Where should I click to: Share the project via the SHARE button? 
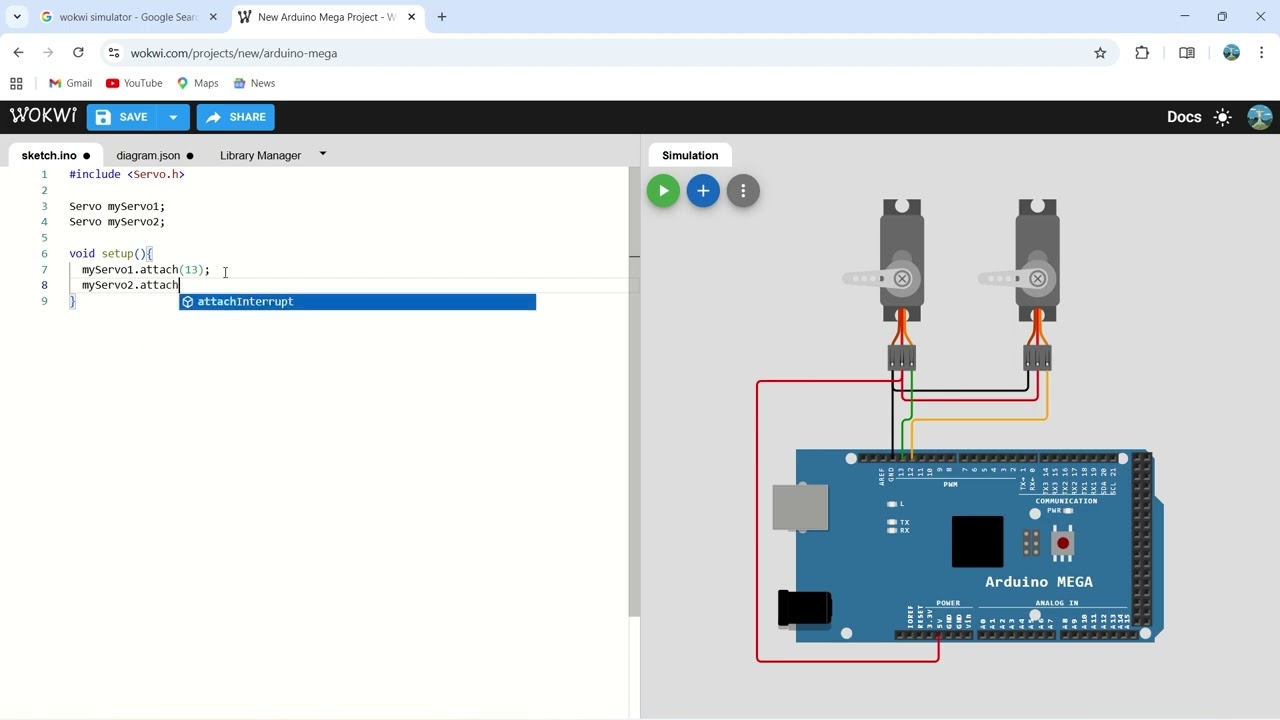pos(236,117)
